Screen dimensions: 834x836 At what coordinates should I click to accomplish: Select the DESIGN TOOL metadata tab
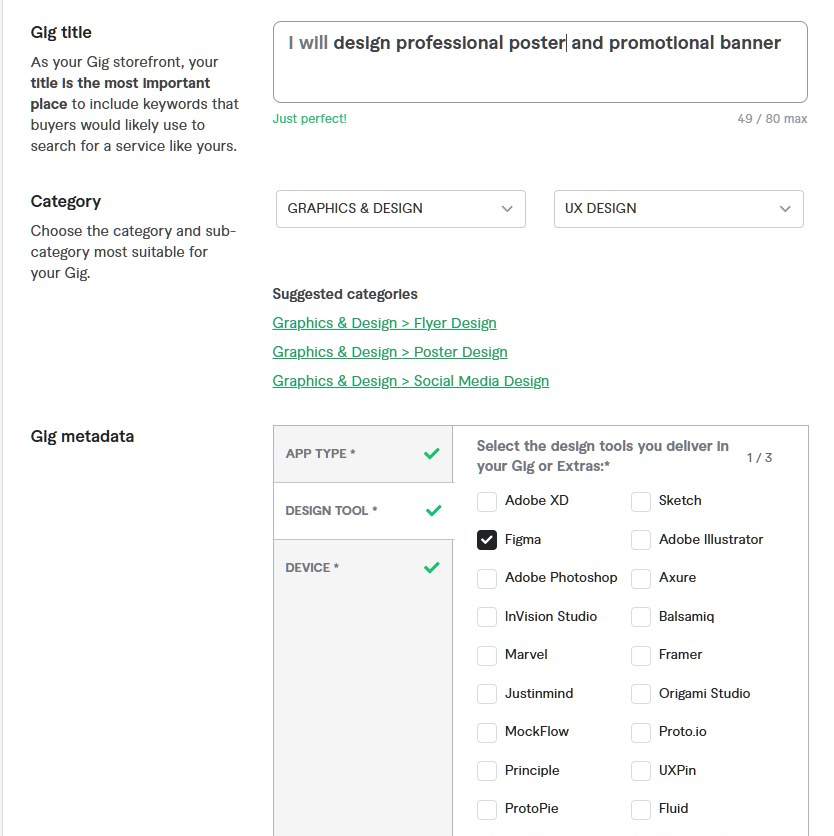[363, 511]
